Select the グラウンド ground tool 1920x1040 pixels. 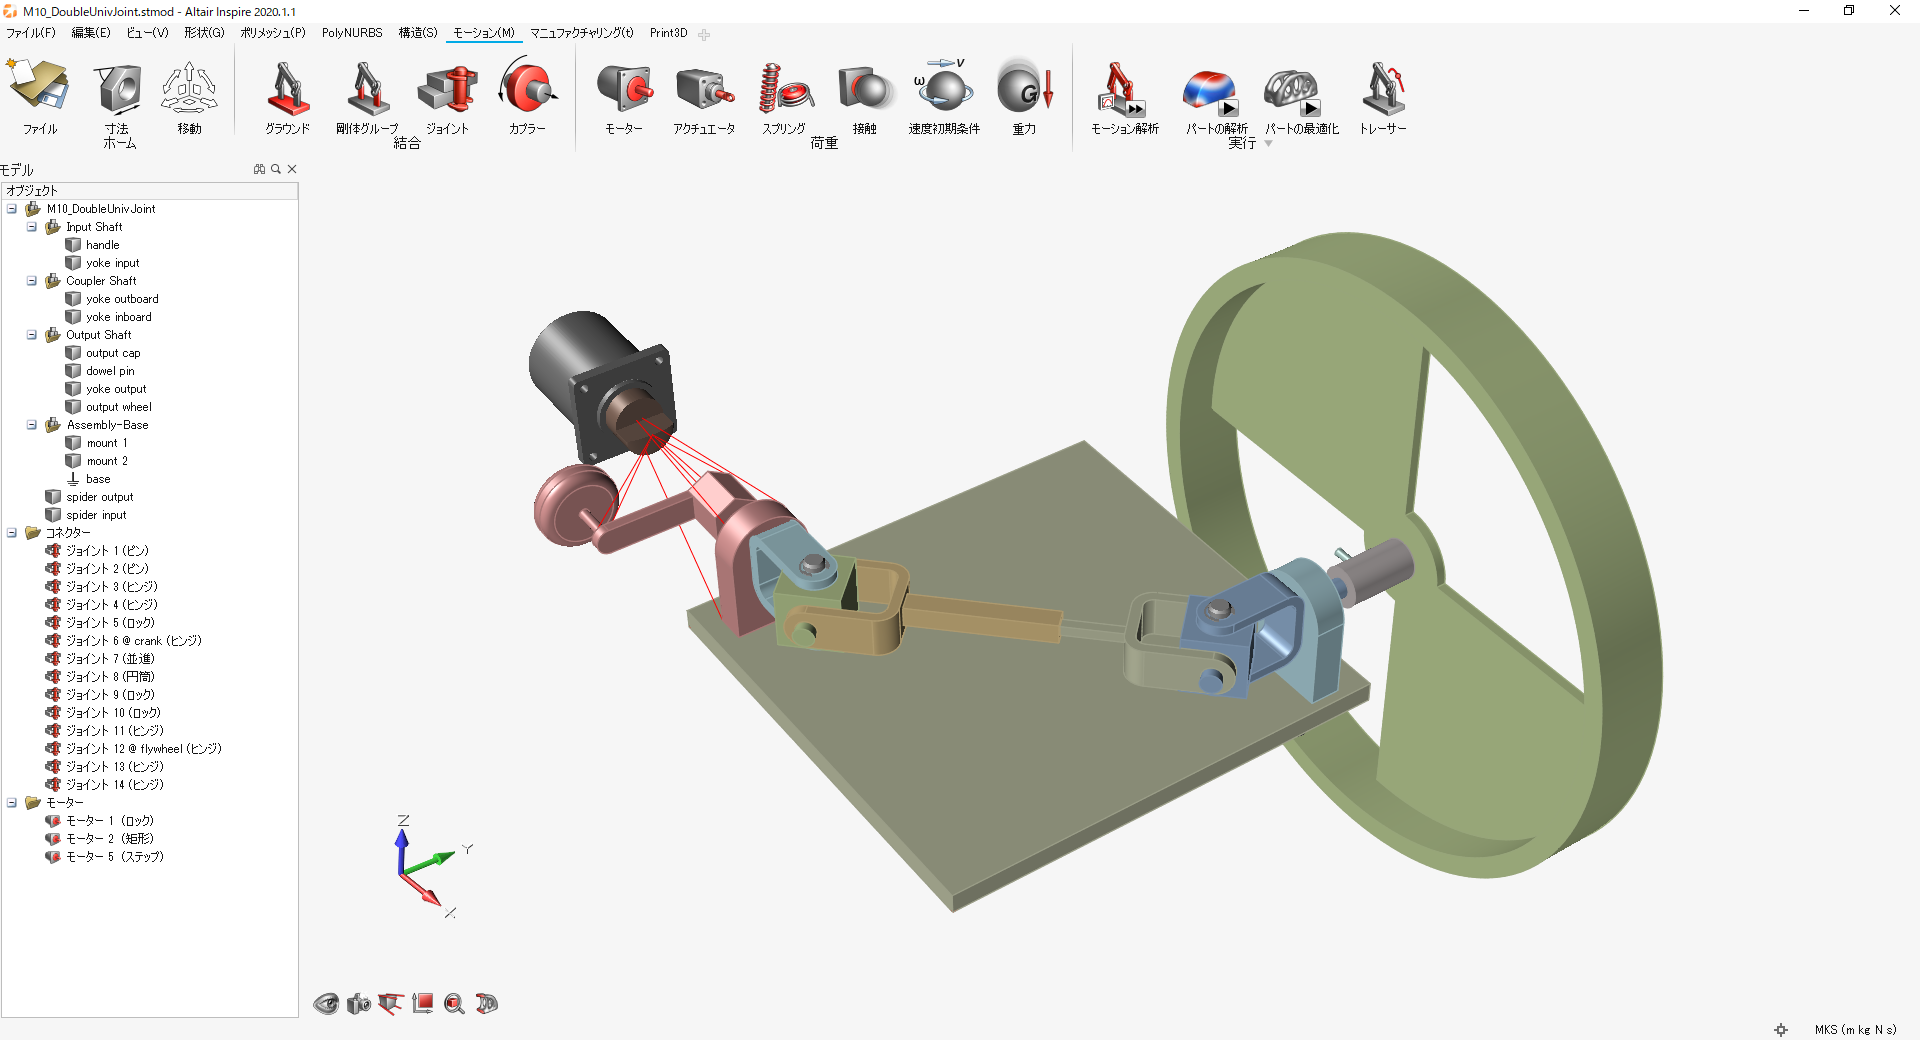click(x=288, y=88)
